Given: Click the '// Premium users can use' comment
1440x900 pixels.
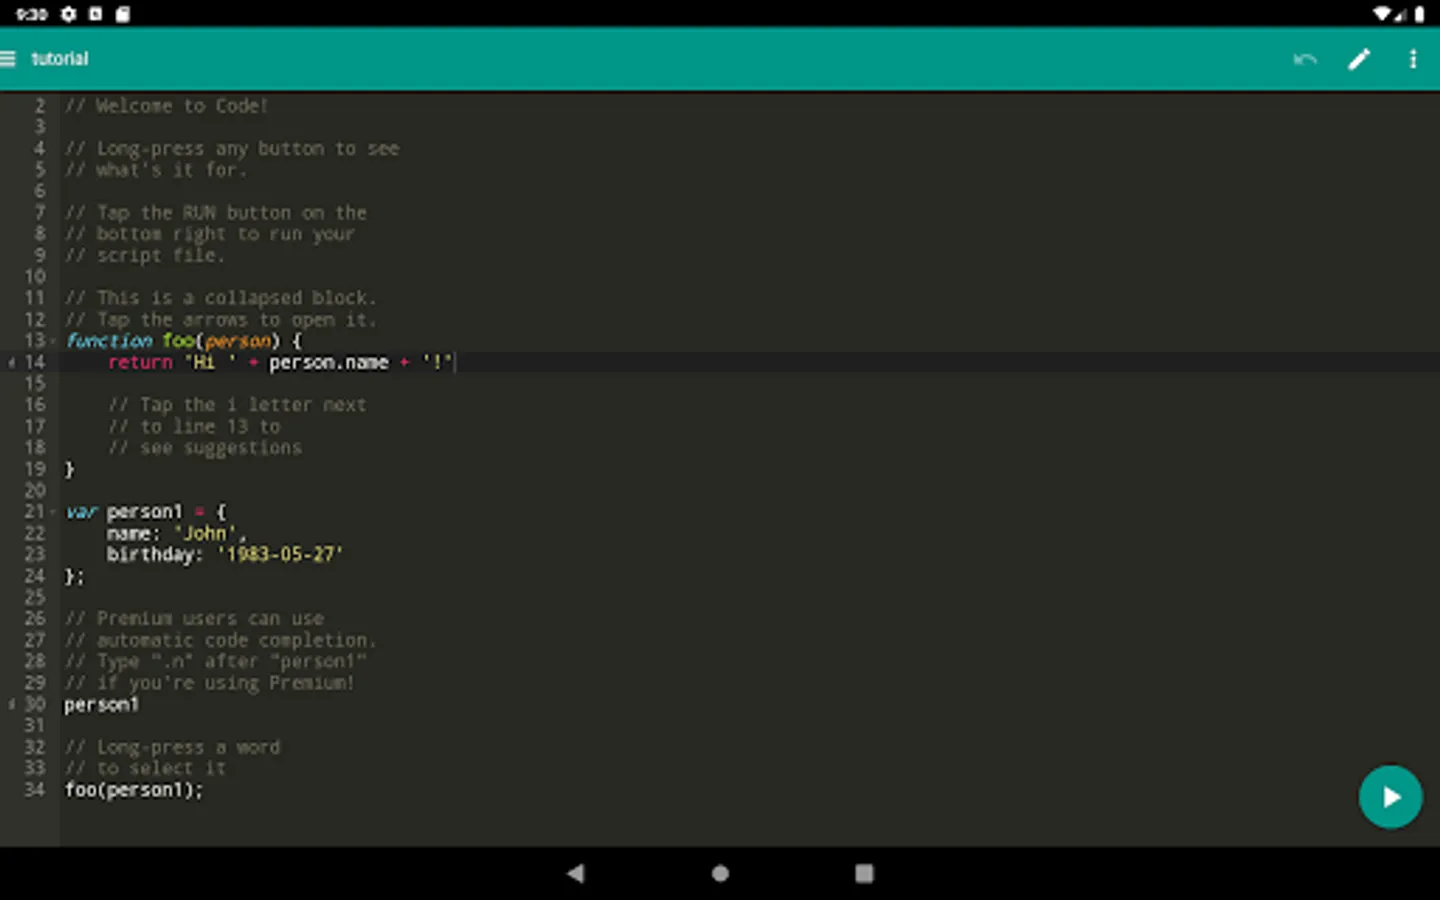Looking at the screenshot, I should [x=194, y=619].
